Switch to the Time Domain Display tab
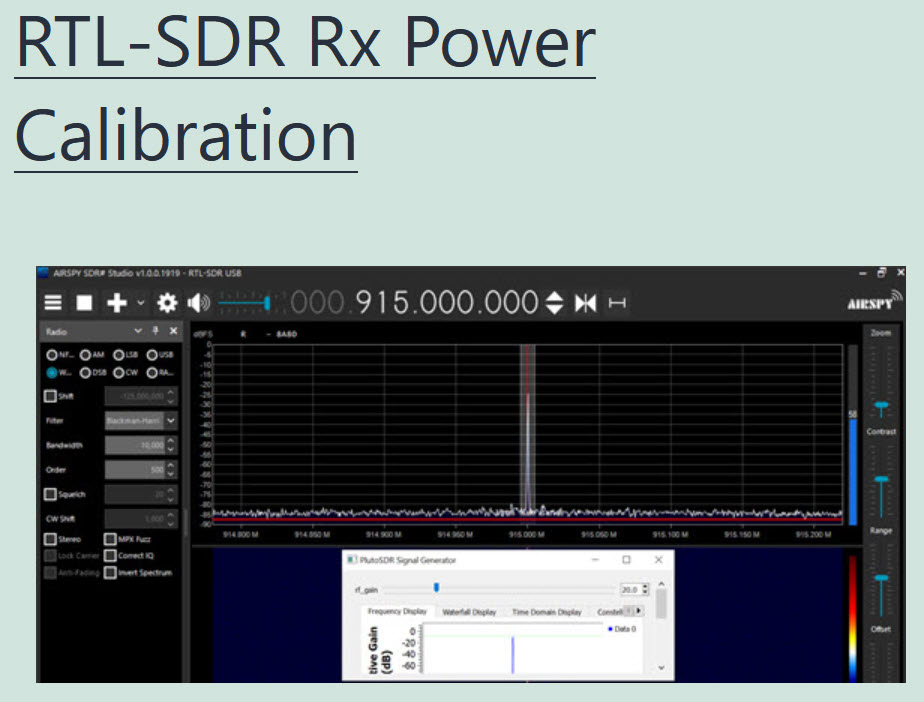Screen dimensions: 924x702 (x=546, y=612)
